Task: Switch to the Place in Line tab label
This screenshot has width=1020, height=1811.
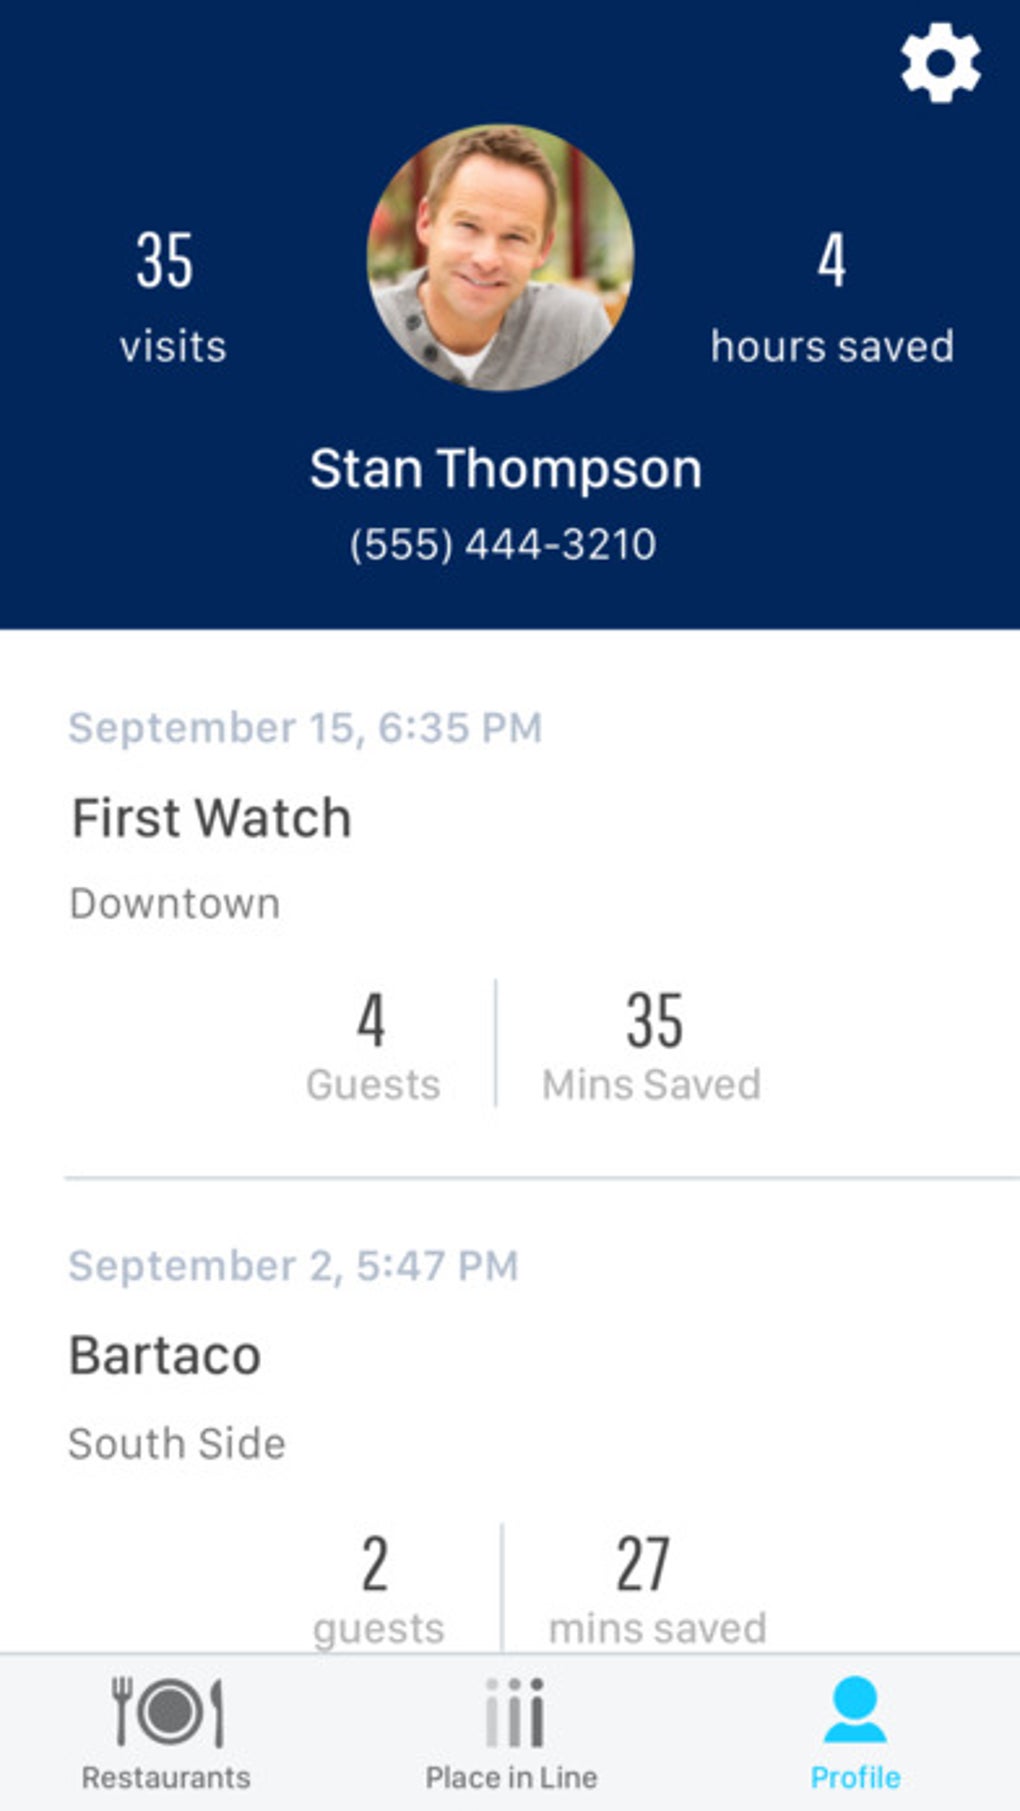Action: tap(511, 1777)
